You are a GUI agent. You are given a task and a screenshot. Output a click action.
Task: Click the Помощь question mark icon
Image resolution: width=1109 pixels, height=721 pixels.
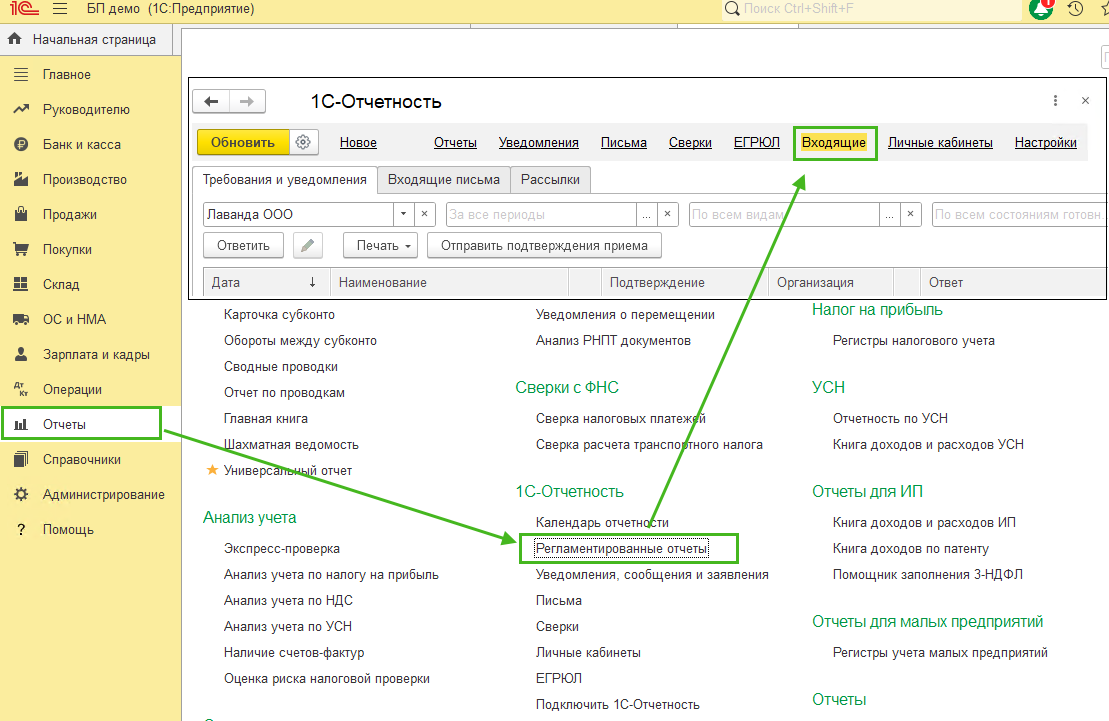[21, 529]
